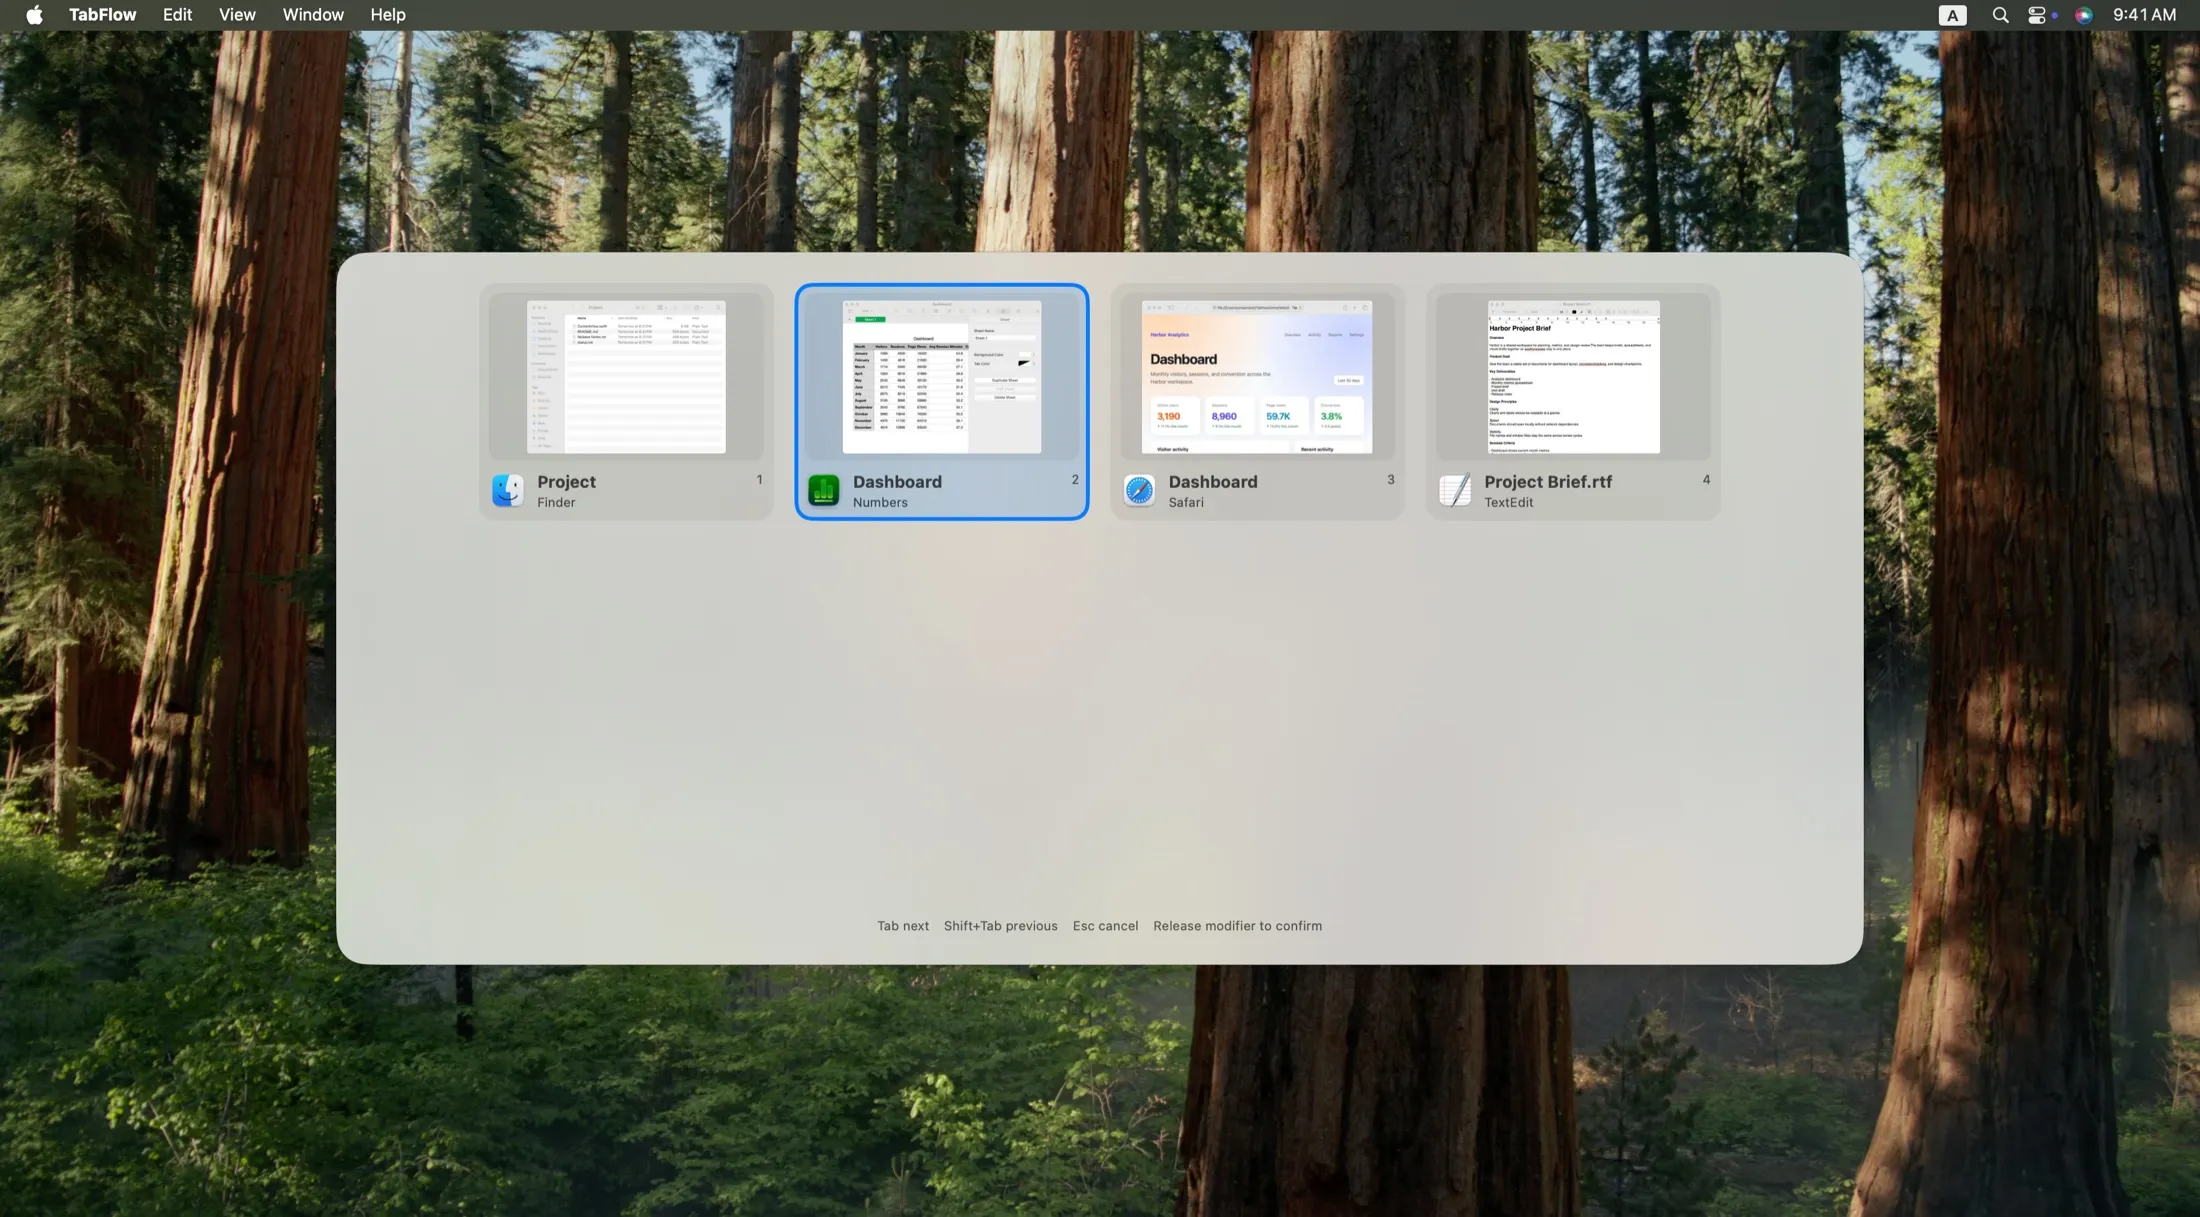Click the TextEdit app label
Image resolution: width=2200 pixels, height=1217 pixels.
(1508, 503)
